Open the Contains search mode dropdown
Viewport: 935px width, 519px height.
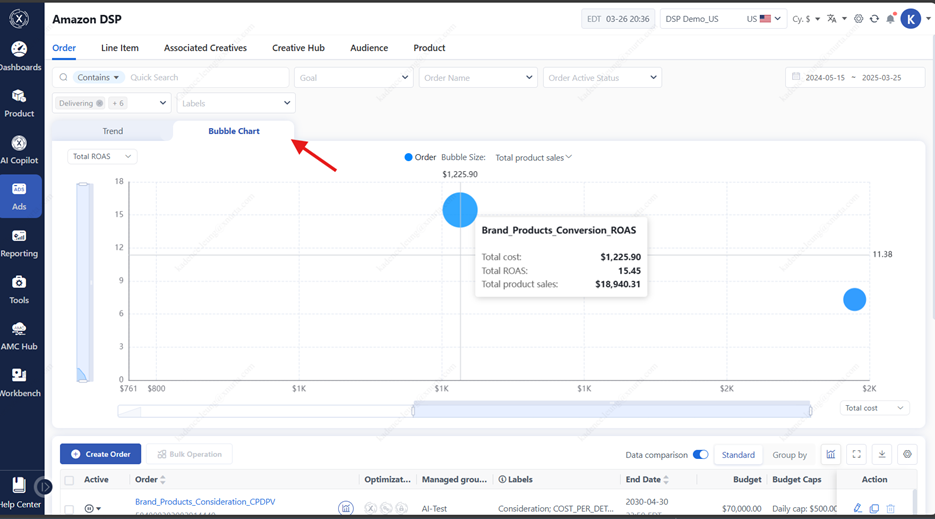click(98, 78)
